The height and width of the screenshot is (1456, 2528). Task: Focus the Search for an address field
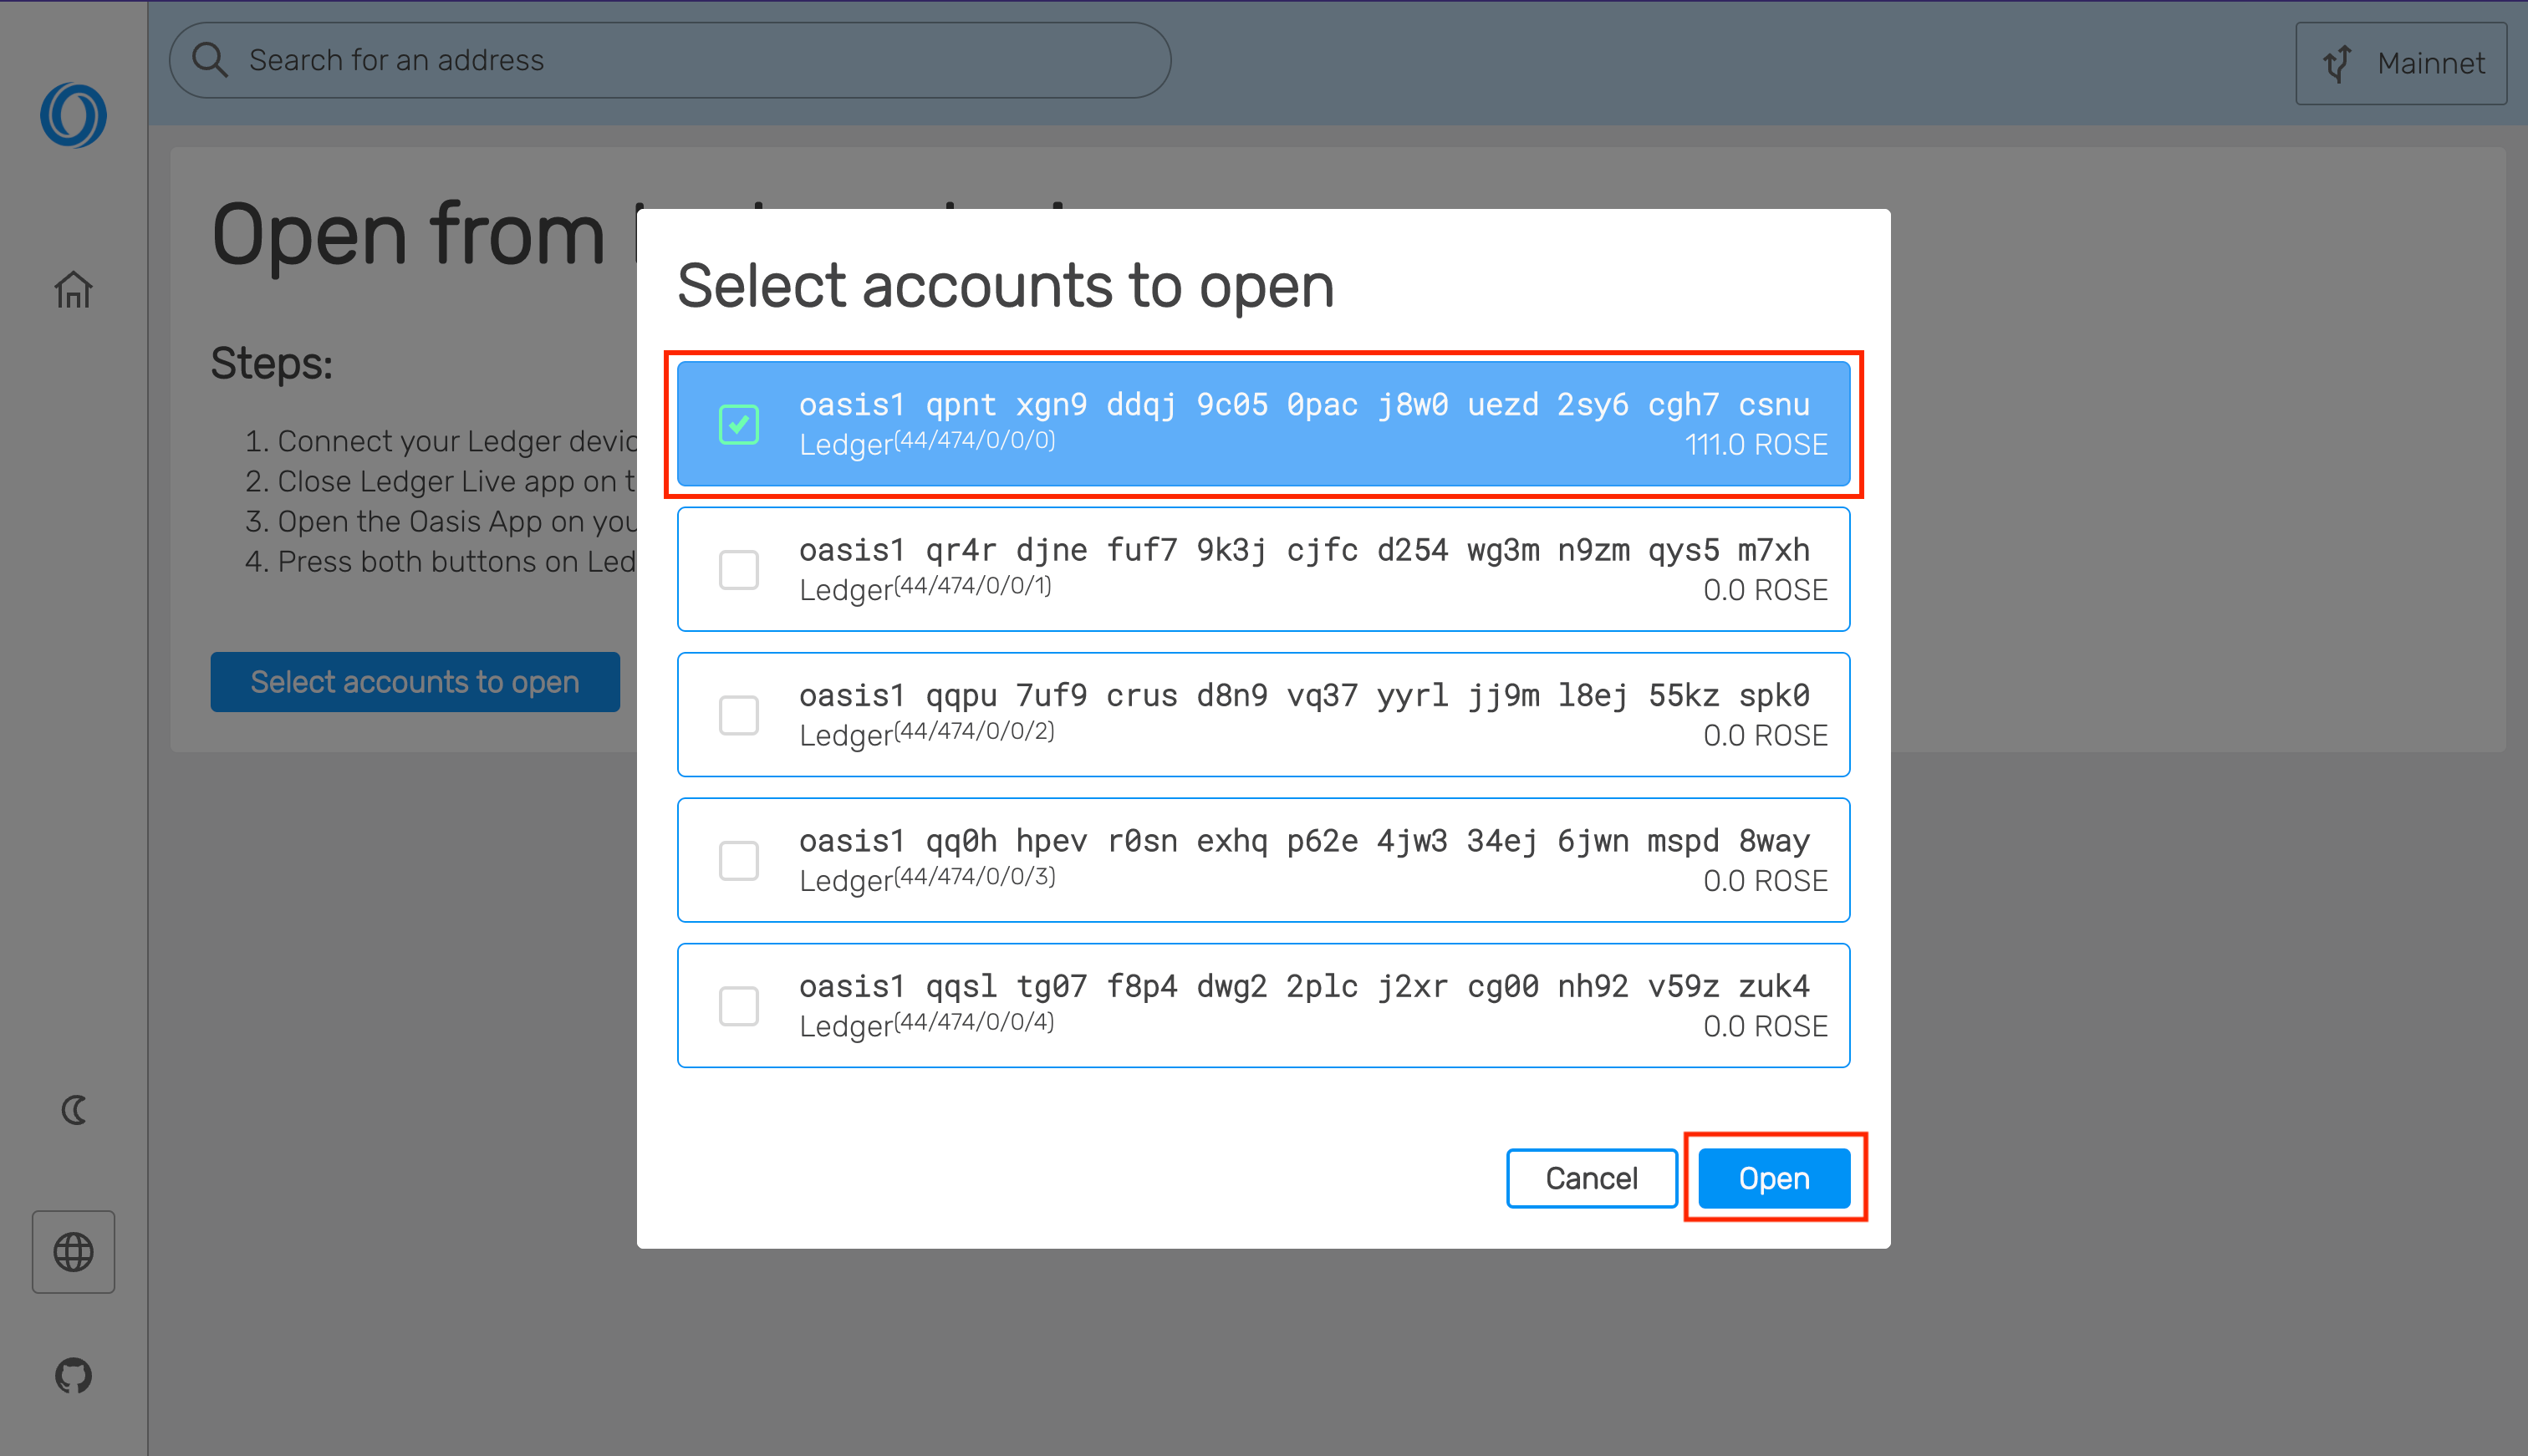click(670, 60)
